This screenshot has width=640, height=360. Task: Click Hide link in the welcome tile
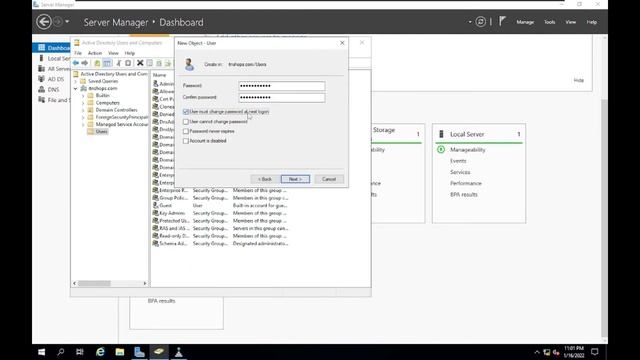578,80
